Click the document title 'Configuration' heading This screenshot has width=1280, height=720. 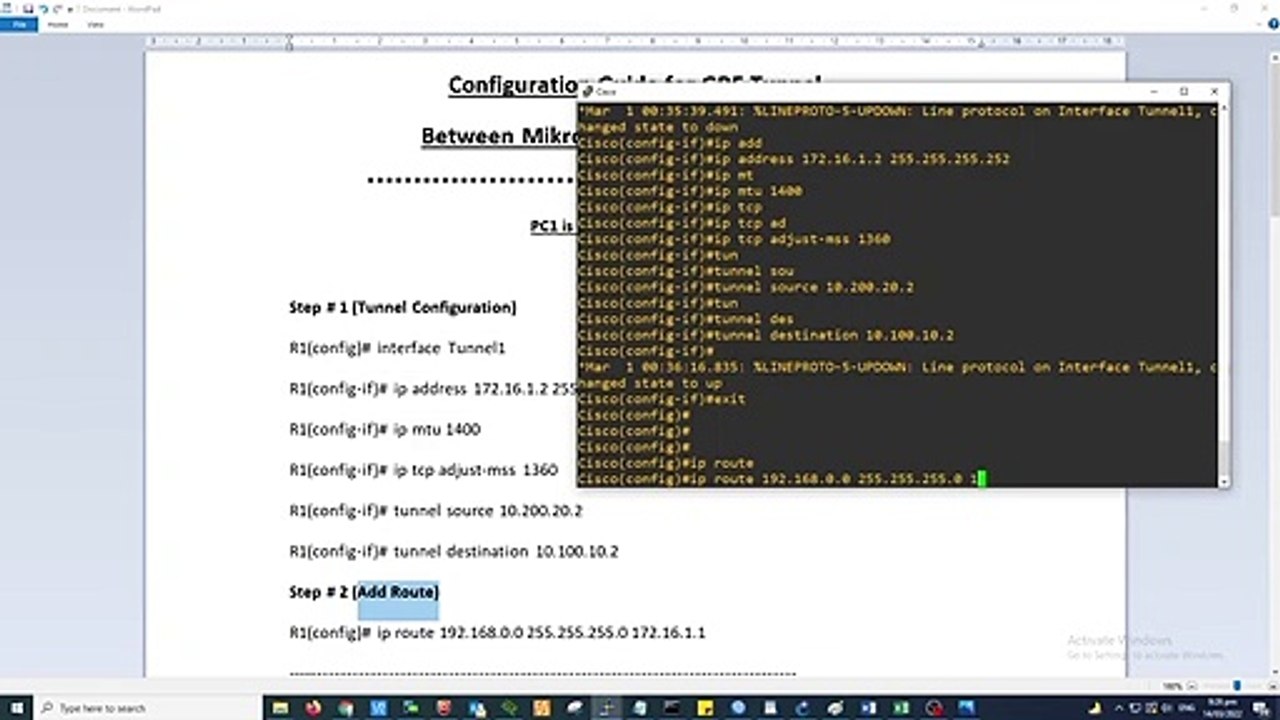click(512, 85)
